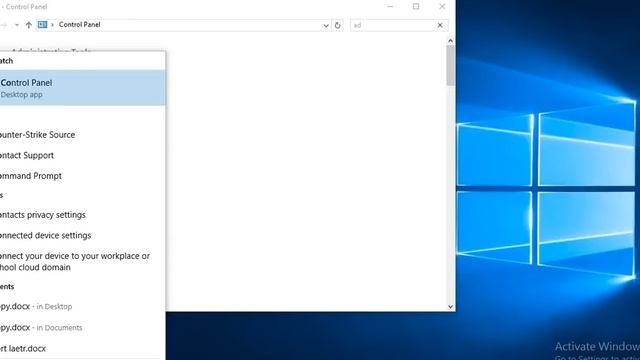Open the address bar history dropdown
Screen dimensions: 640x360
[326, 25]
